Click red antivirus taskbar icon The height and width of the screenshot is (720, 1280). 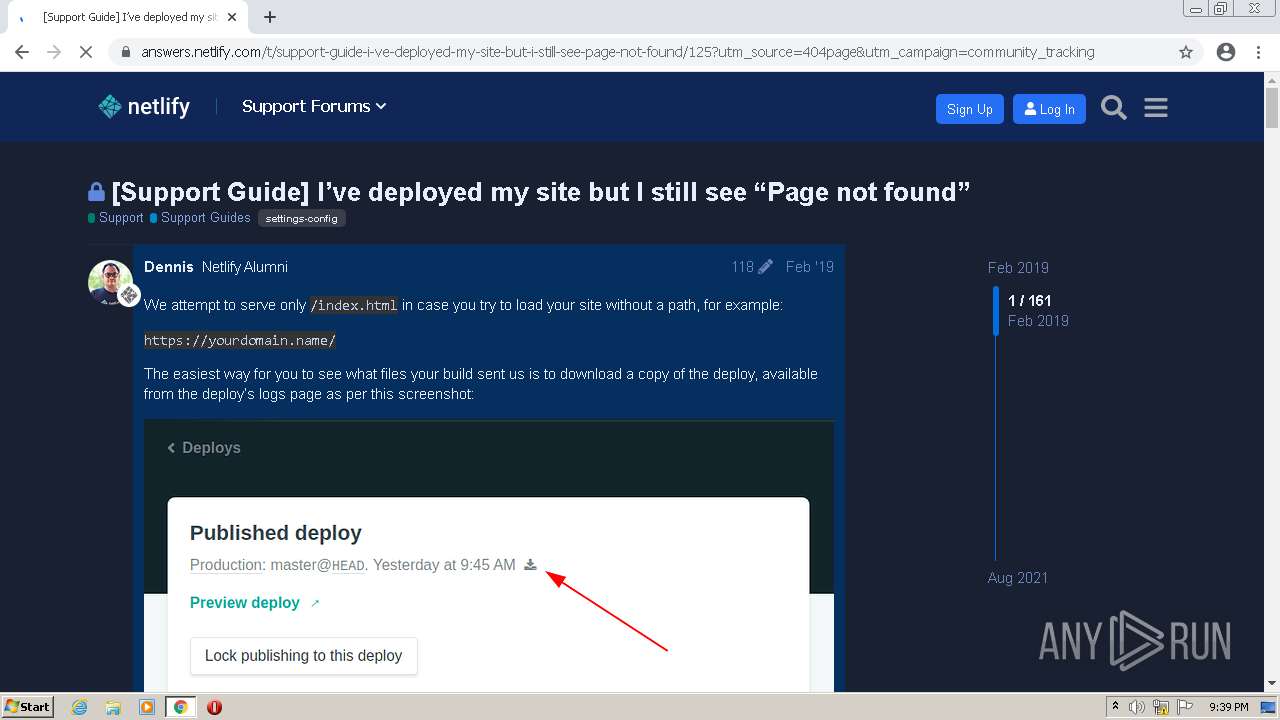pyautogui.click(x=214, y=707)
